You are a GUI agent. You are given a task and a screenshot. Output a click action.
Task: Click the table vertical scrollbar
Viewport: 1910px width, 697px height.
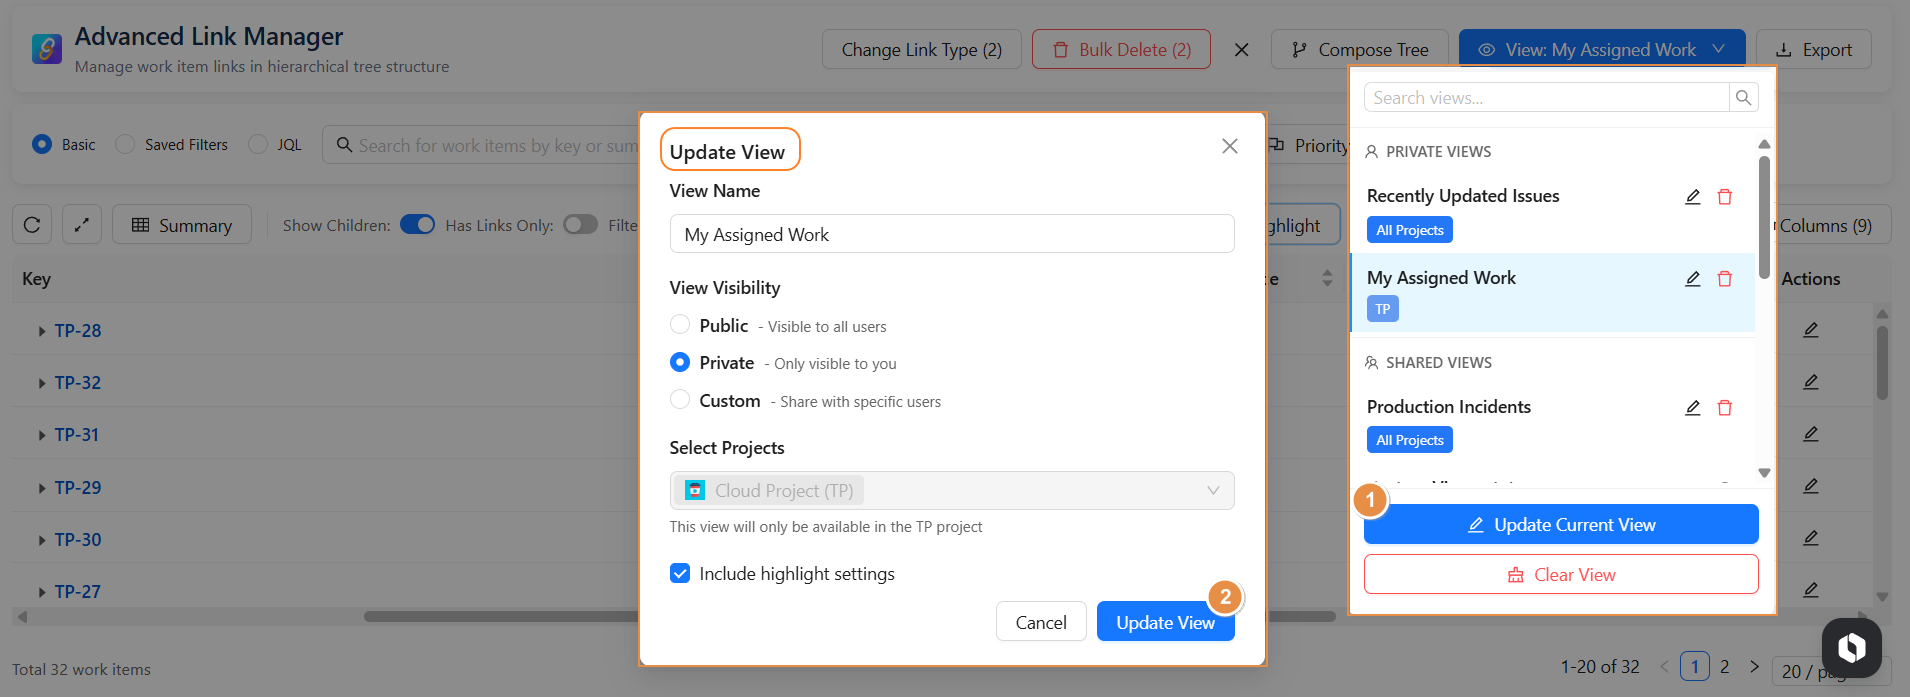(x=1882, y=362)
